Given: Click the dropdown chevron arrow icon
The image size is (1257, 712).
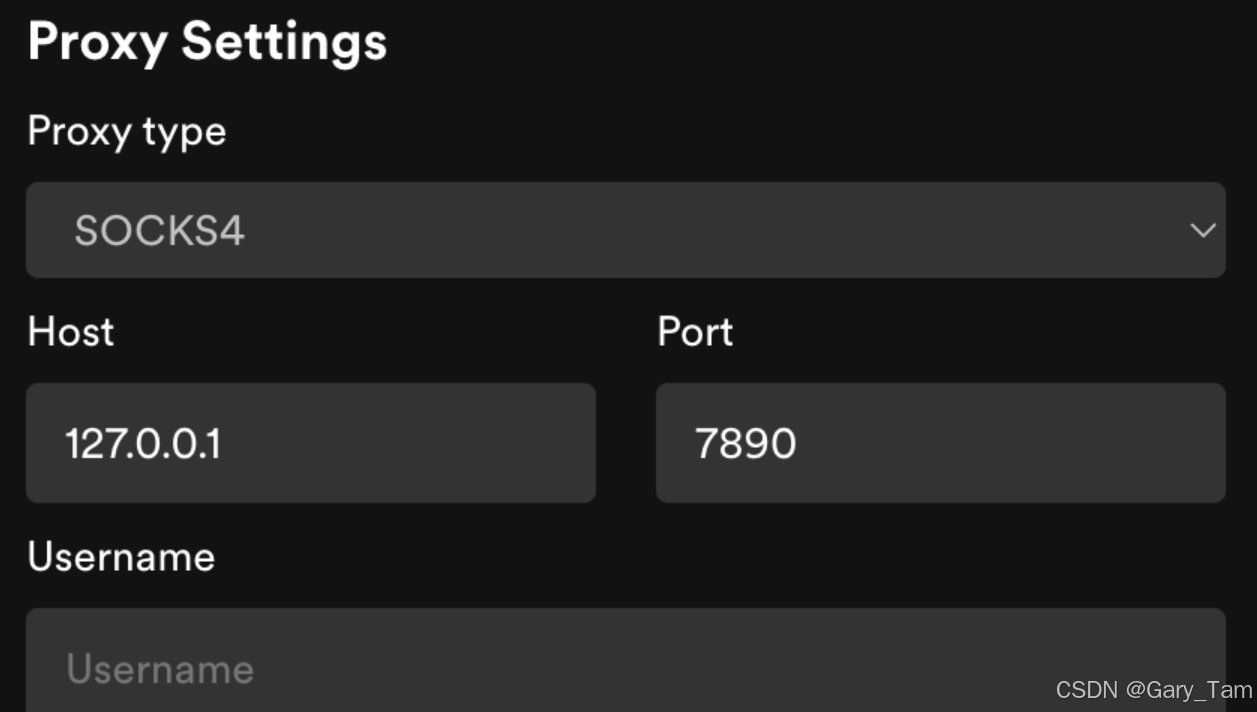Looking at the screenshot, I should coord(1202,230).
